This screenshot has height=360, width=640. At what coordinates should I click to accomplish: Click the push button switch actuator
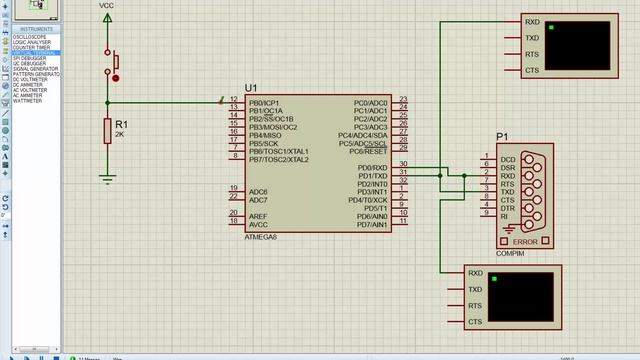pos(116,62)
